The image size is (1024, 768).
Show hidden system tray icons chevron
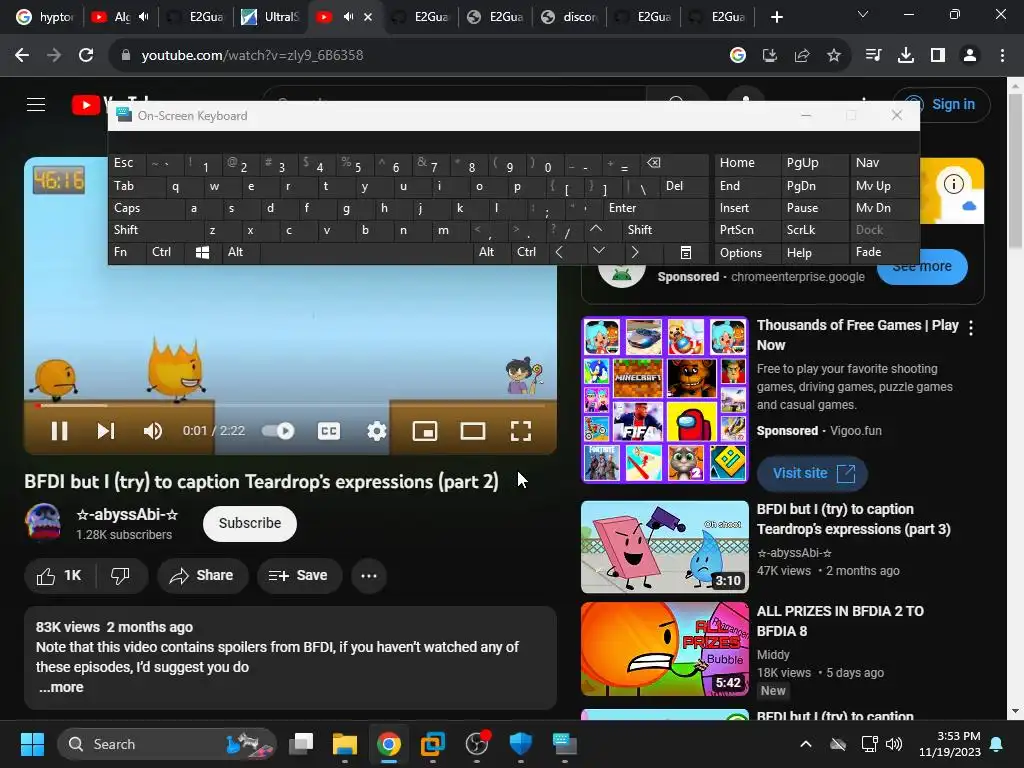[806, 744]
